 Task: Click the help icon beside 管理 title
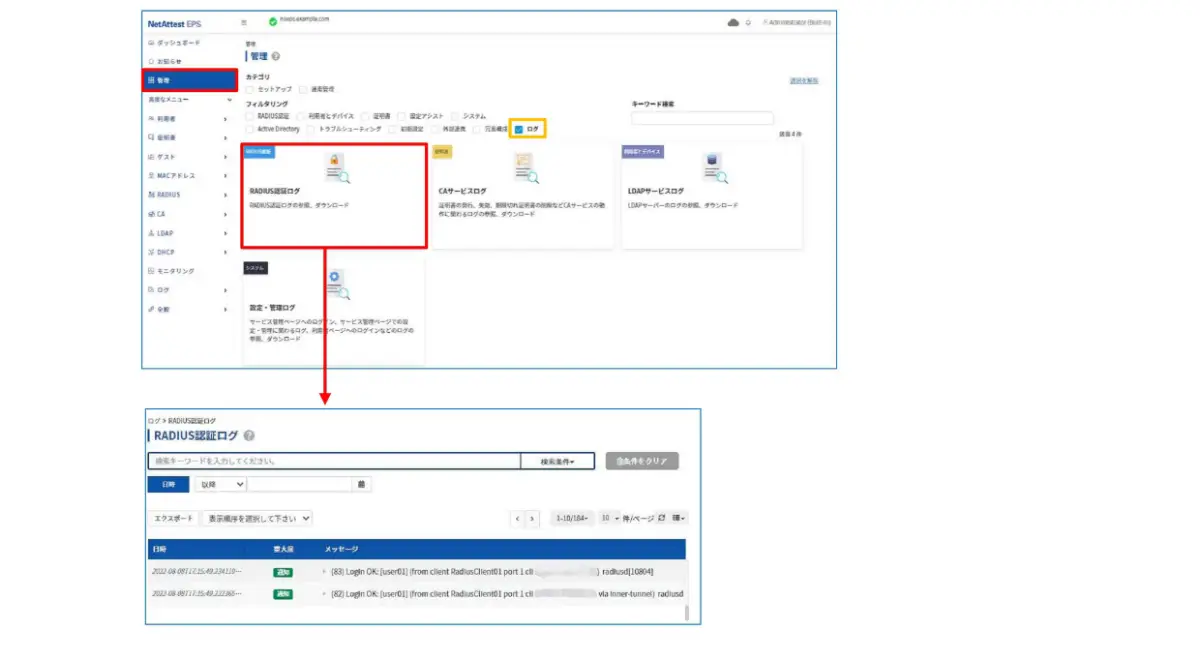pyautogui.click(x=275, y=57)
